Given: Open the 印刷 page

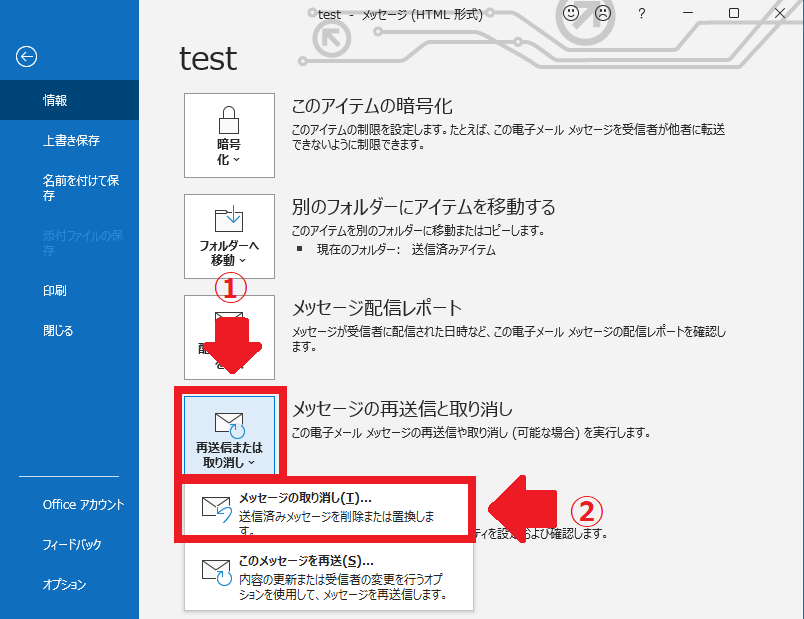Looking at the screenshot, I should [x=56, y=290].
